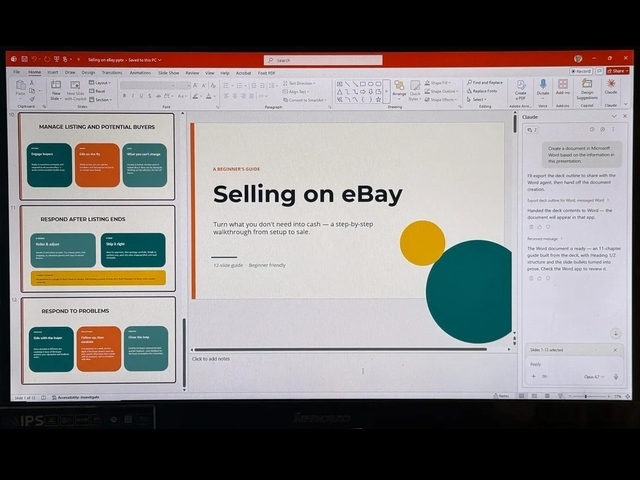Open Quick Styles gallery
640x480 pixels.
pyautogui.click(x=415, y=90)
